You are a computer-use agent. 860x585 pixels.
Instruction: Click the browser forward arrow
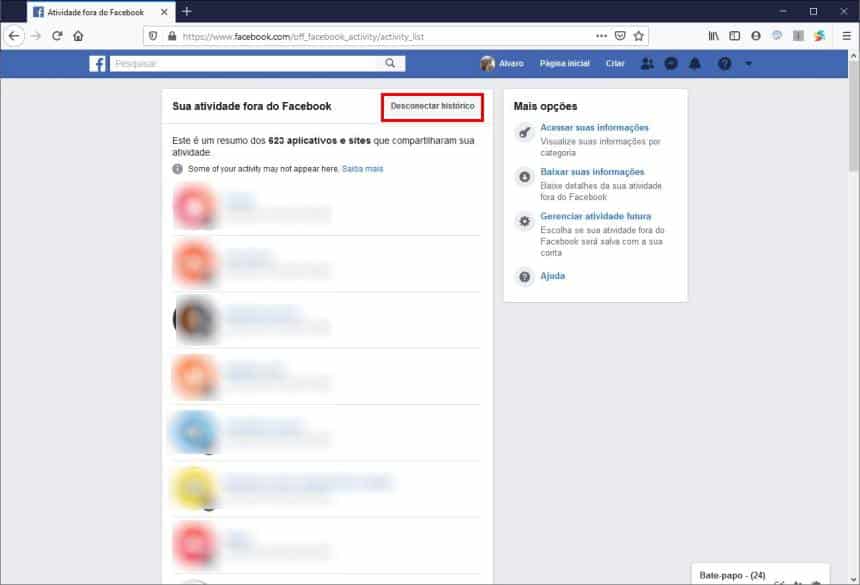(x=36, y=36)
